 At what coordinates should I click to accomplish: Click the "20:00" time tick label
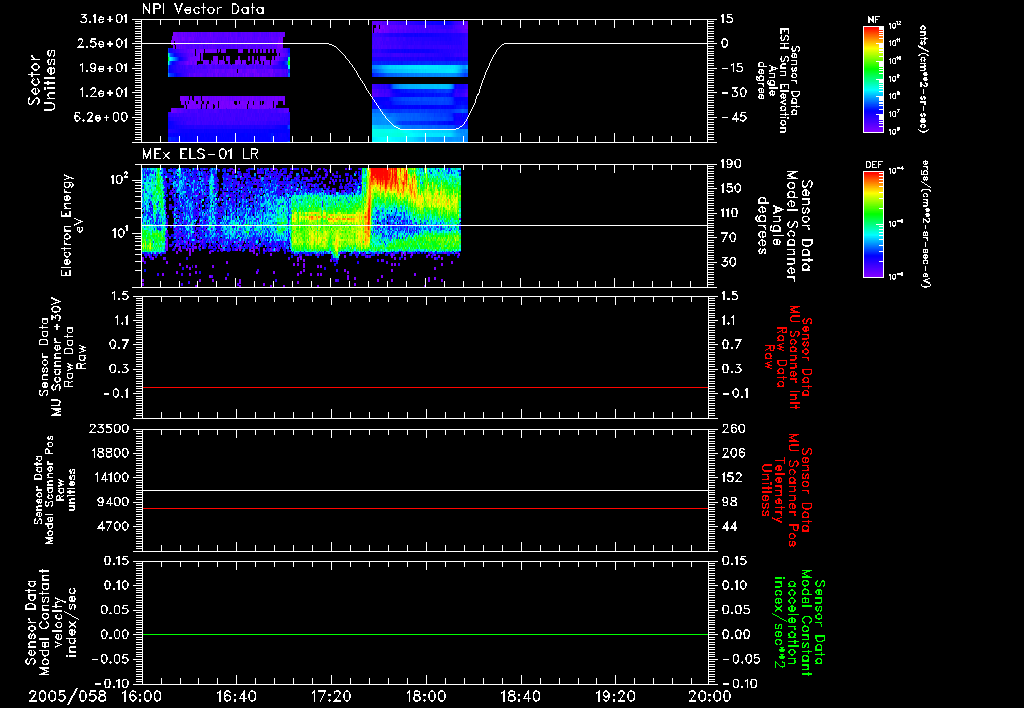pos(710,696)
